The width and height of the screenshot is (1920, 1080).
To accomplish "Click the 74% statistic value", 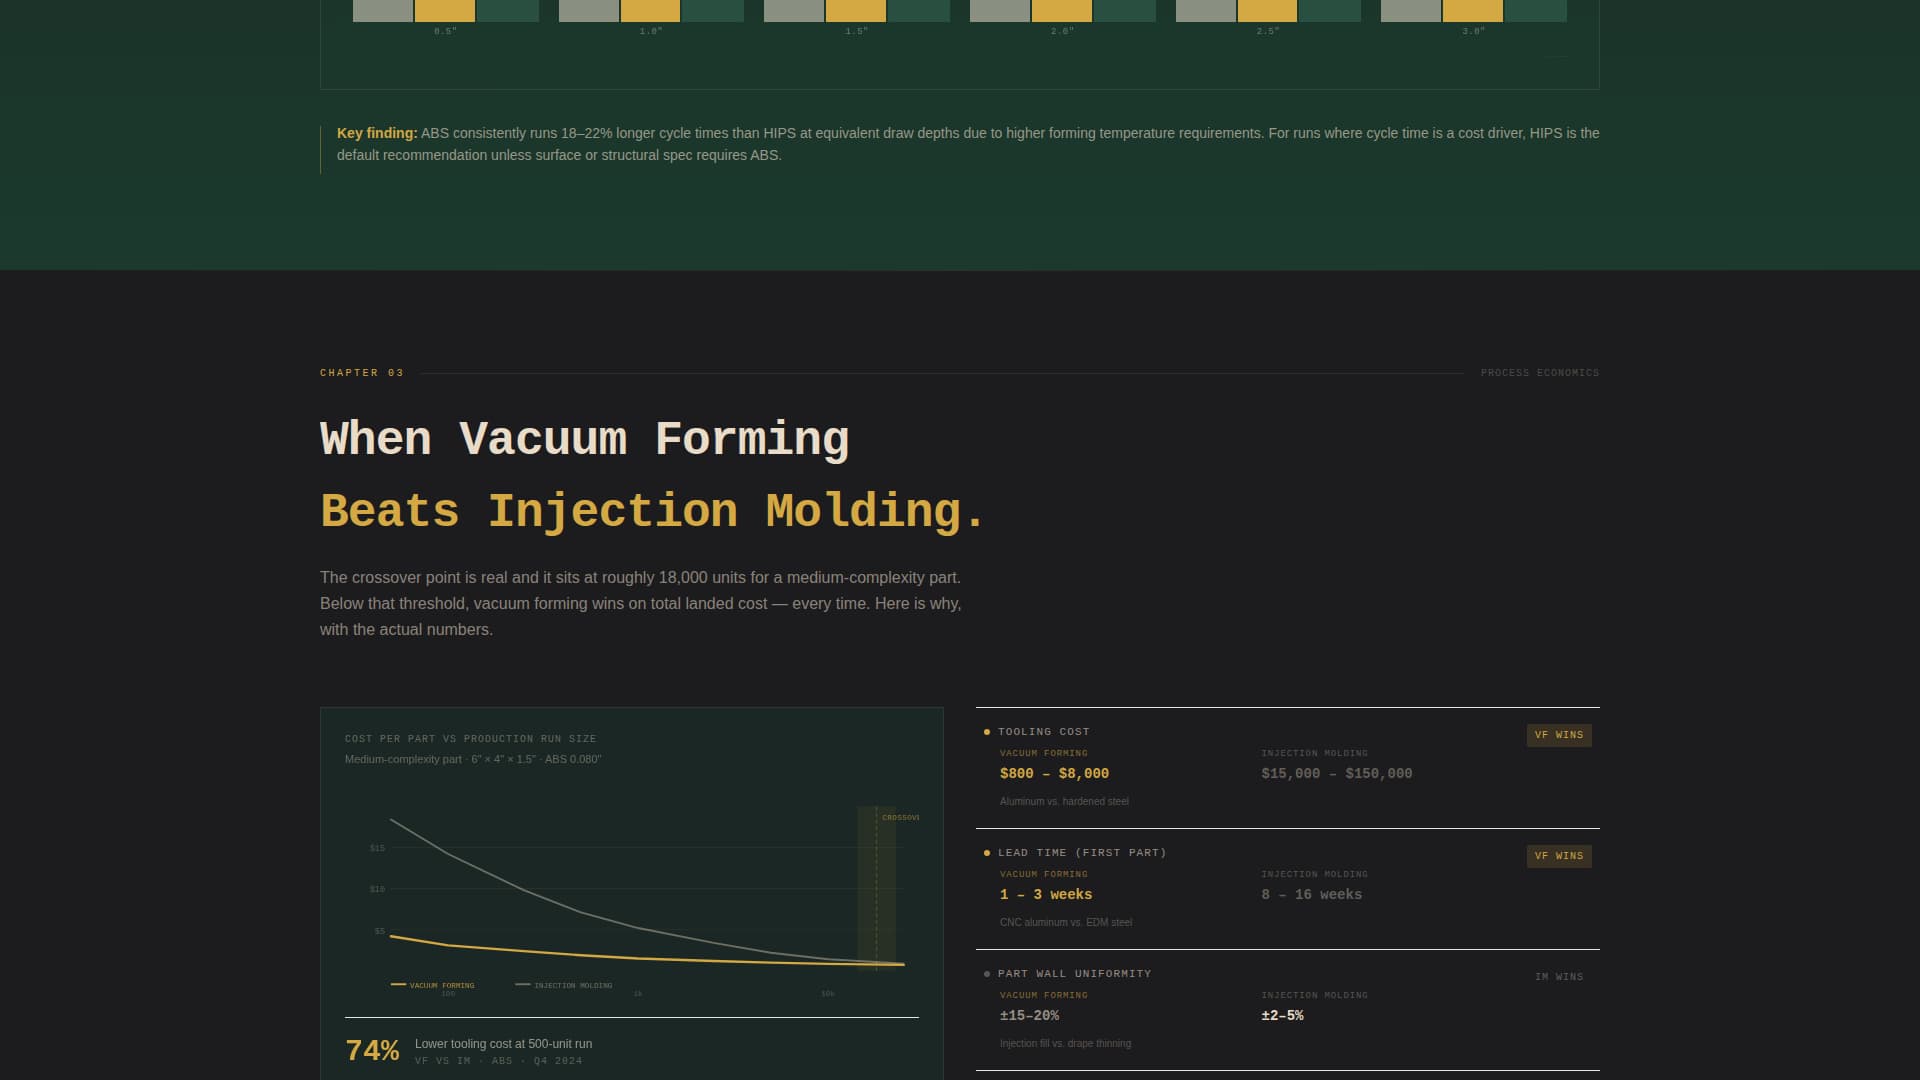I will tap(373, 1049).
